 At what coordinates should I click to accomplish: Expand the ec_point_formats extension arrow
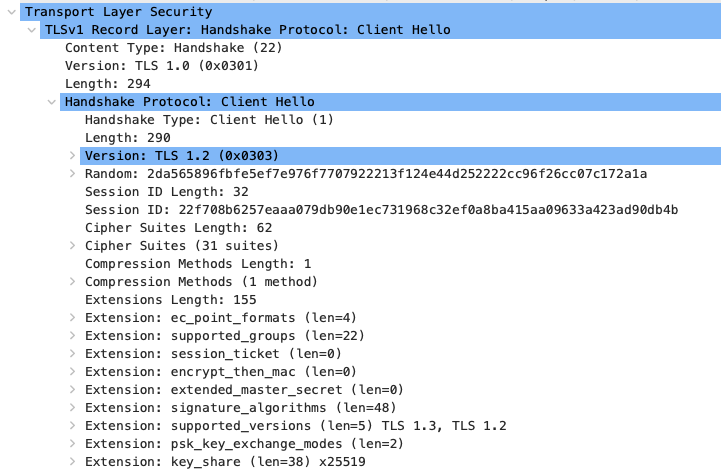(x=72, y=318)
